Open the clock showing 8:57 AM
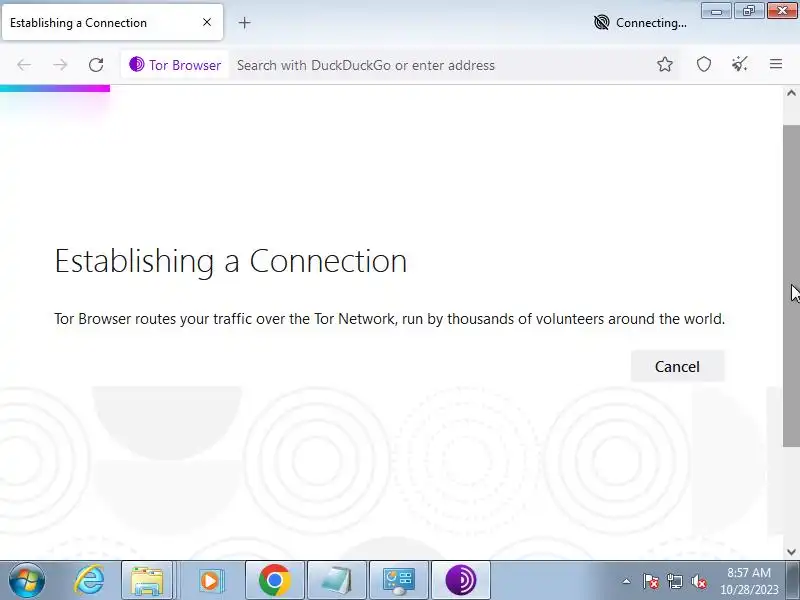This screenshot has width=800, height=600. click(749, 581)
